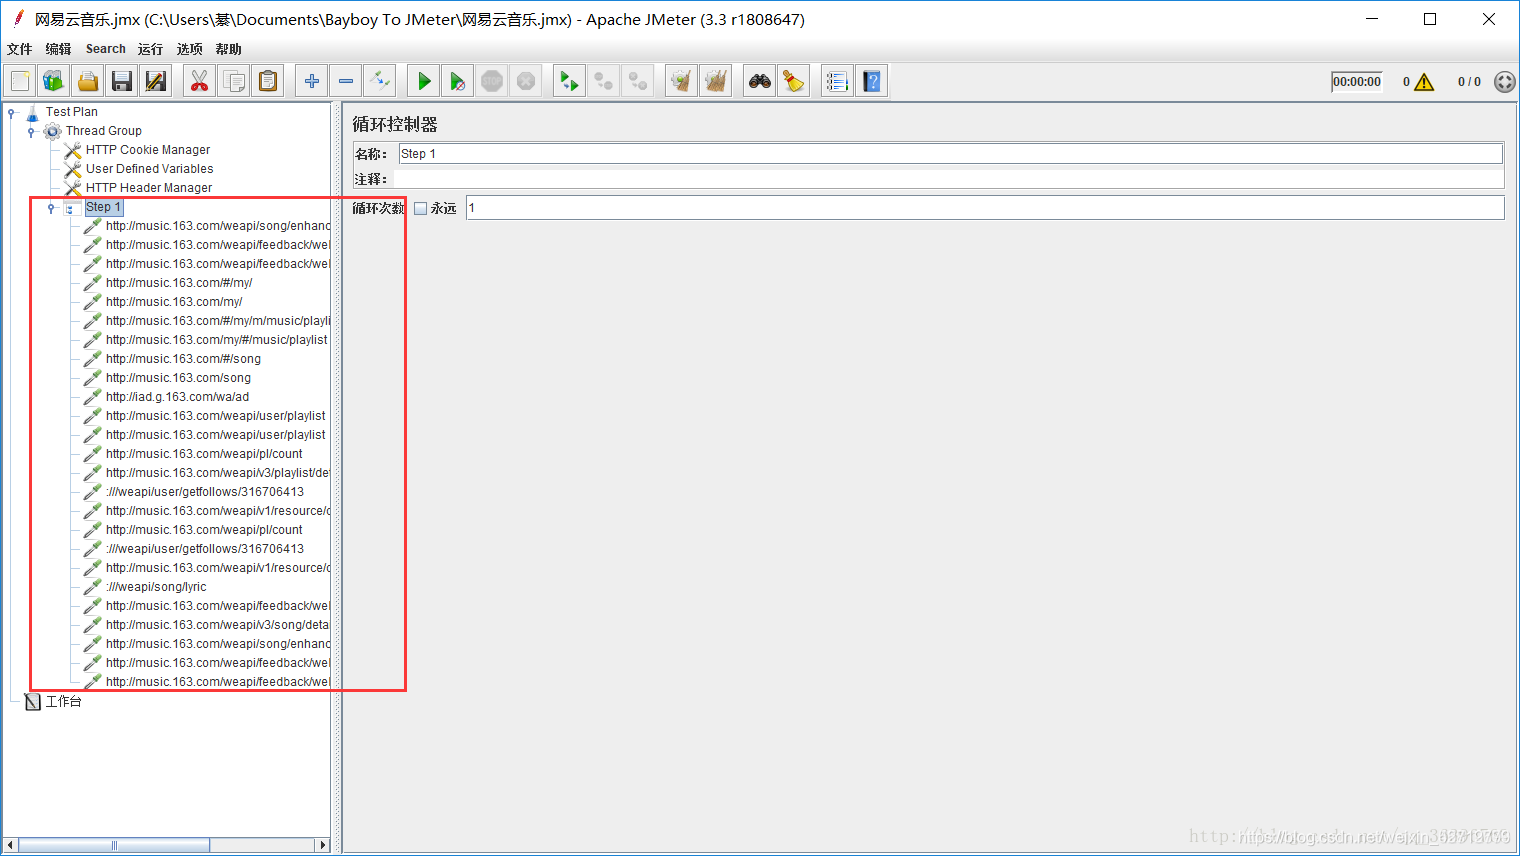Viewport: 1520px width, 856px height.
Task: Start the test with the green play icon
Action: pyautogui.click(x=424, y=81)
